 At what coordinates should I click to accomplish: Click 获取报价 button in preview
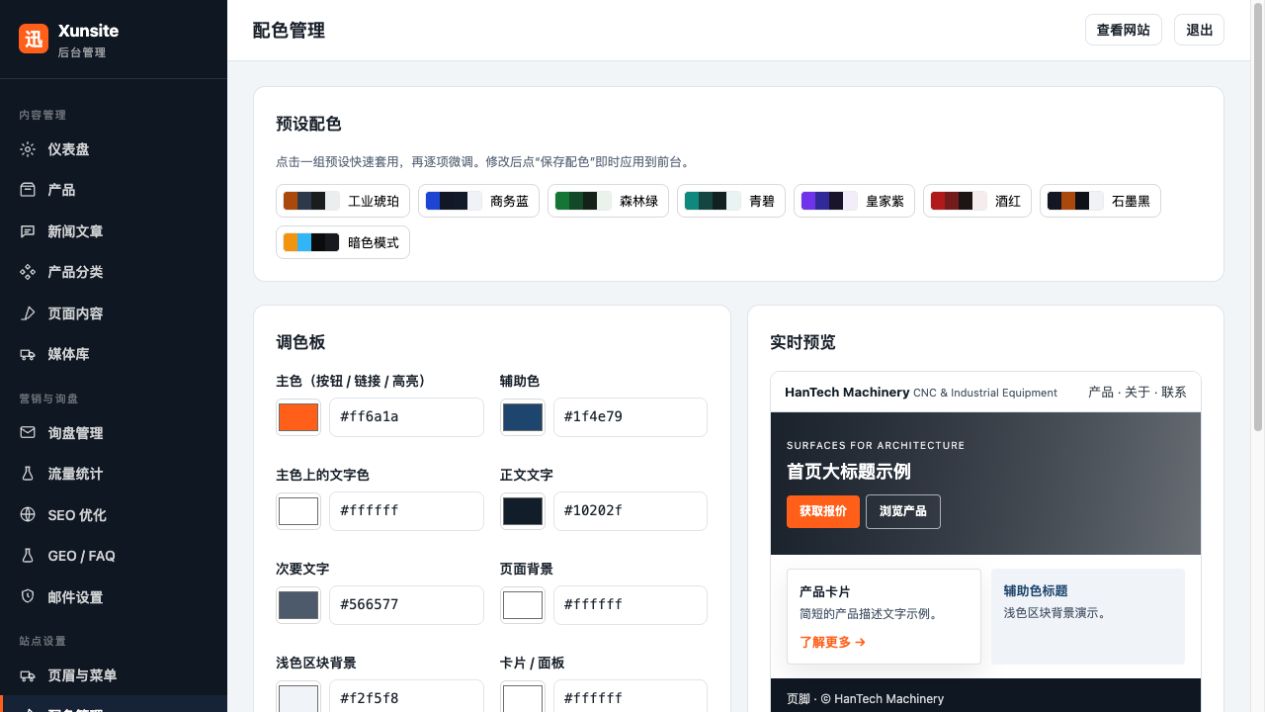click(823, 511)
